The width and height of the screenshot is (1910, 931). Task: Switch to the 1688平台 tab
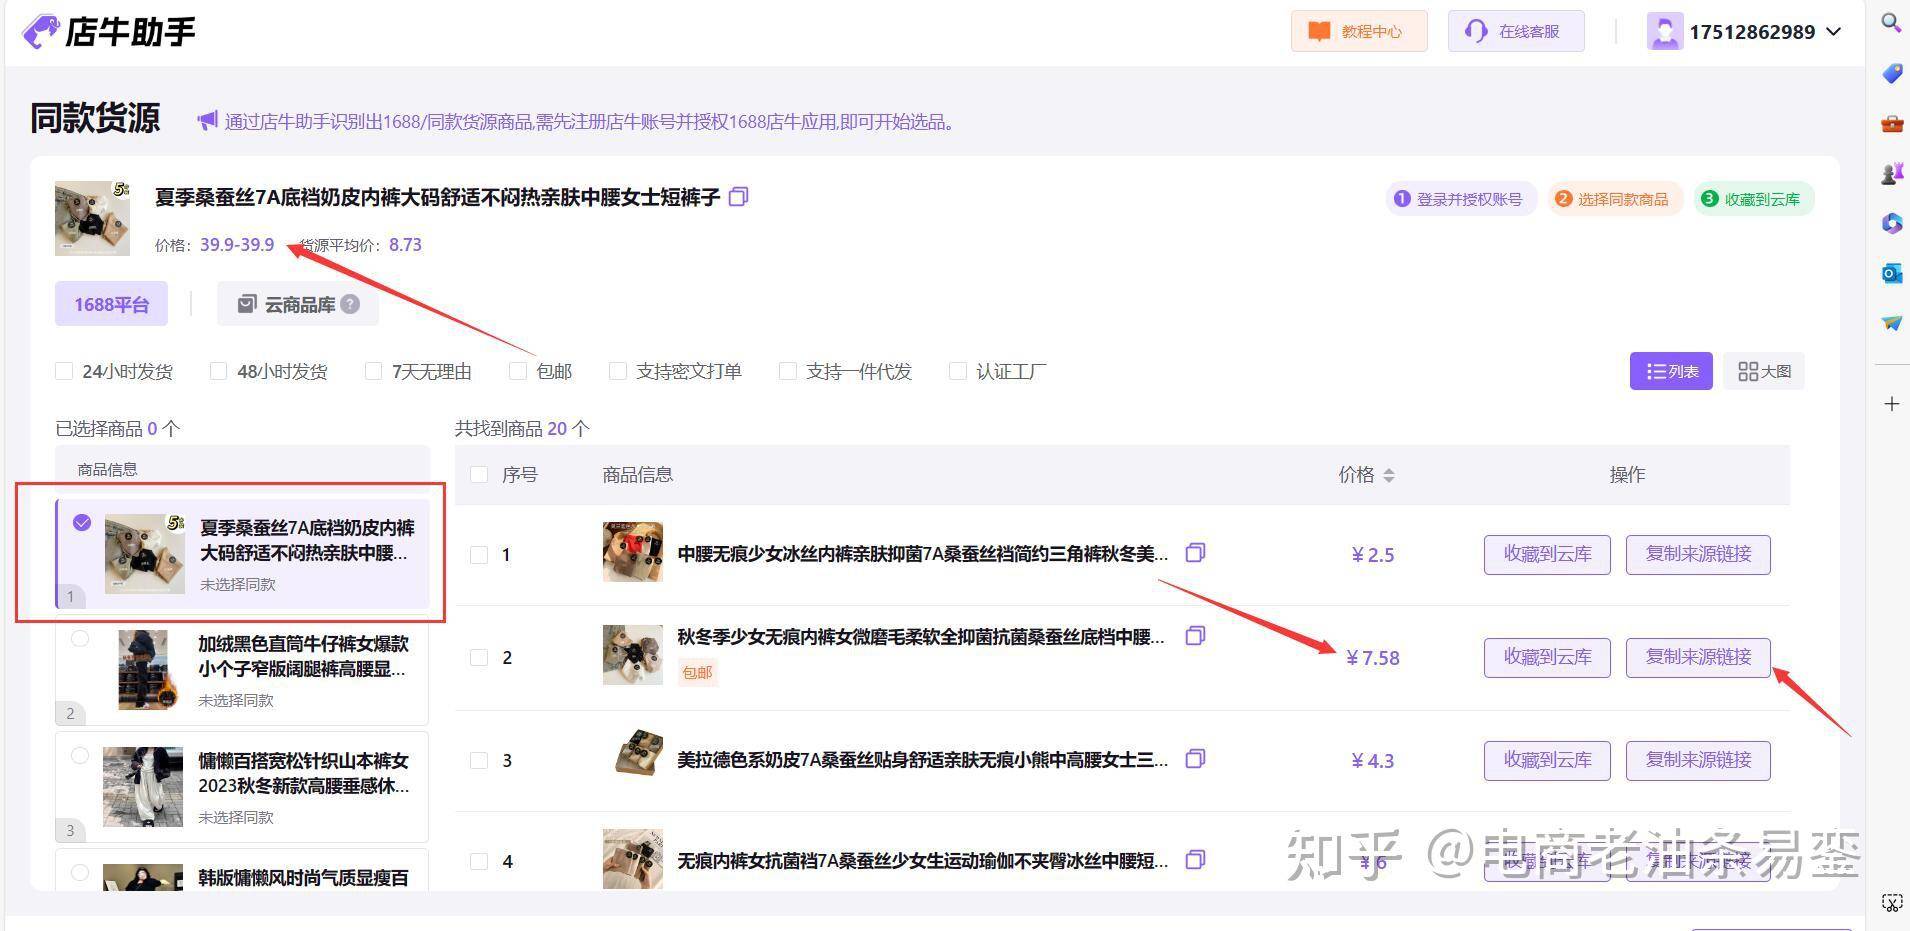point(111,304)
